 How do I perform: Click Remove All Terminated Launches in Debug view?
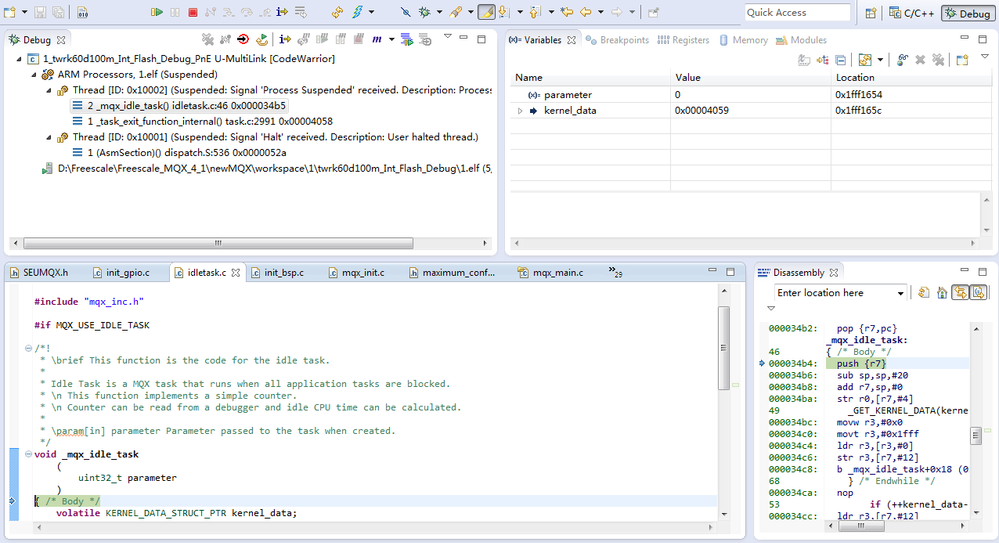[207, 40]
